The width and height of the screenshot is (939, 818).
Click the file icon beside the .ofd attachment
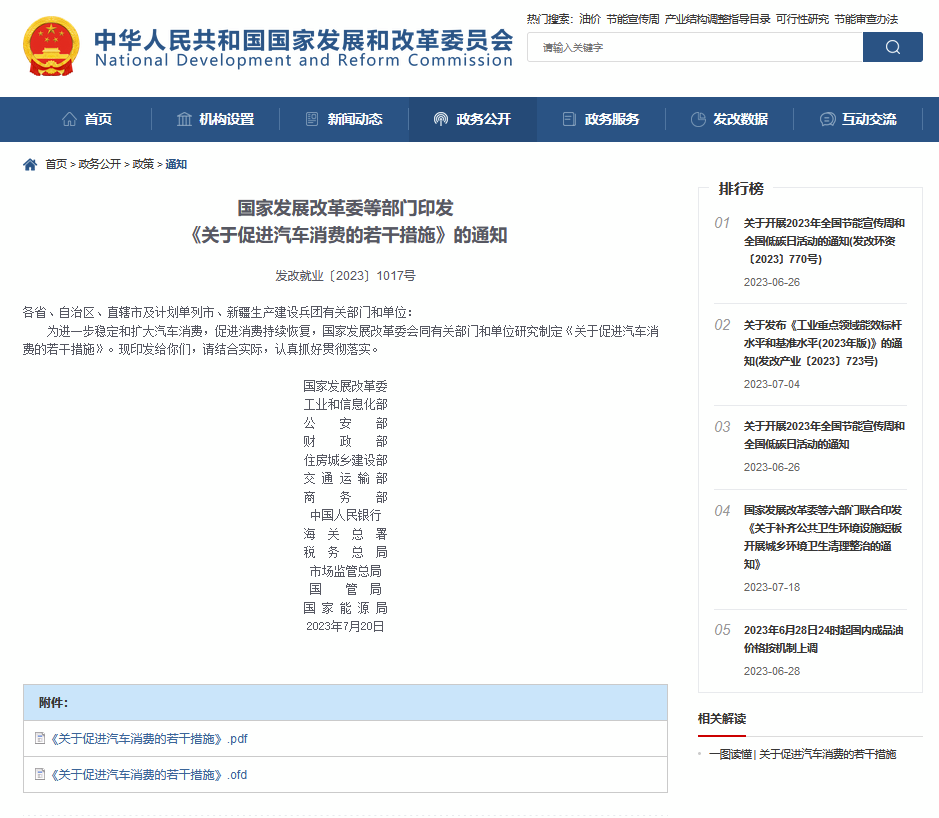pyautogui.click(x=40, y=774)
